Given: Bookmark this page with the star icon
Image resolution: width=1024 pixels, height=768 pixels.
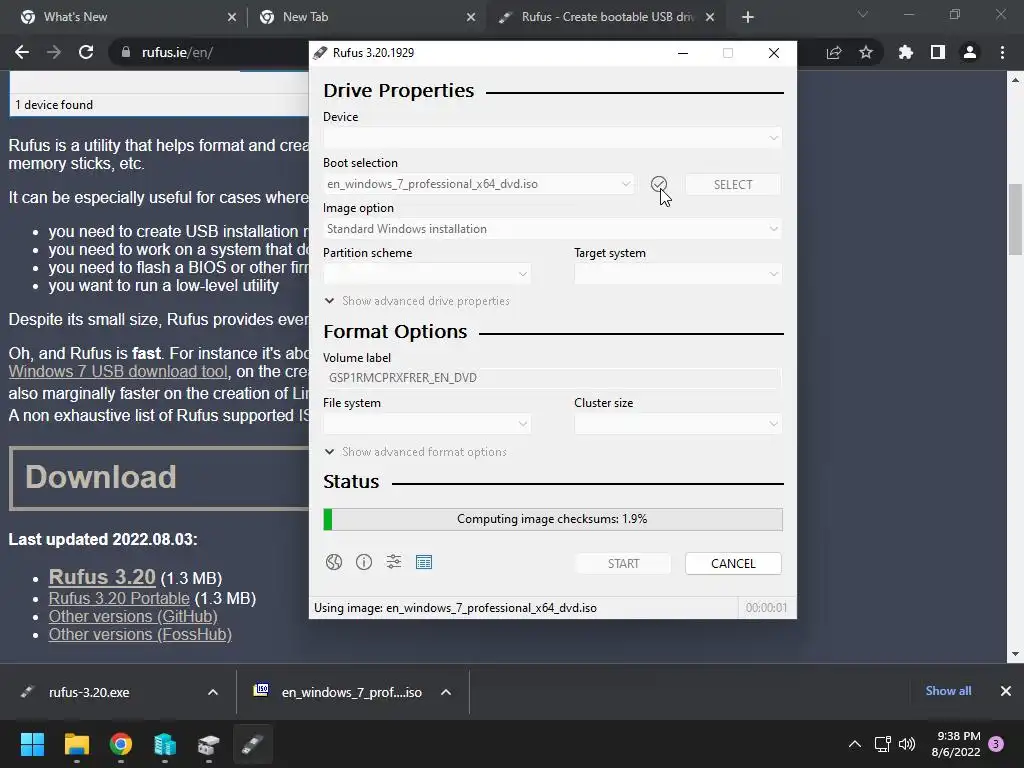Looking at the screenshot, I should [866, 52].
